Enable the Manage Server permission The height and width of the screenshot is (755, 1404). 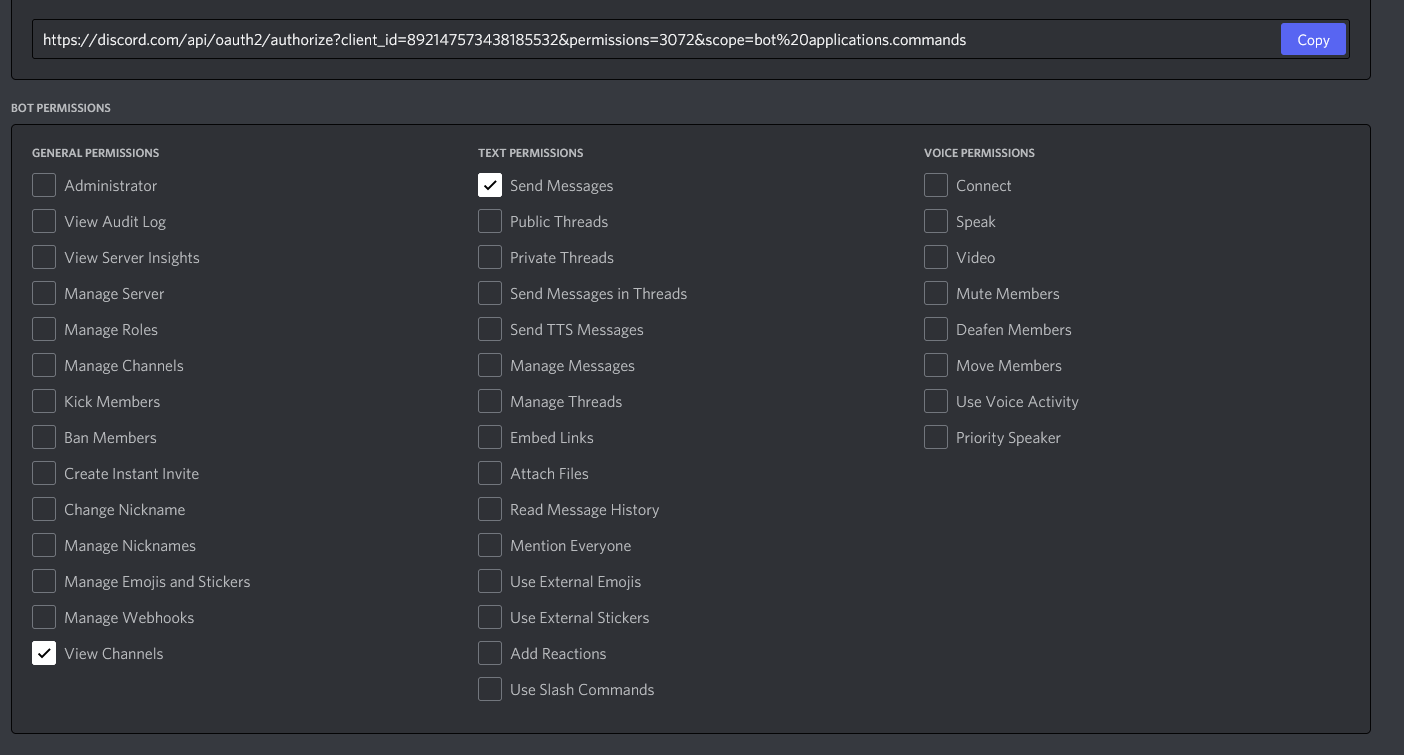click(x=44, y=293)
